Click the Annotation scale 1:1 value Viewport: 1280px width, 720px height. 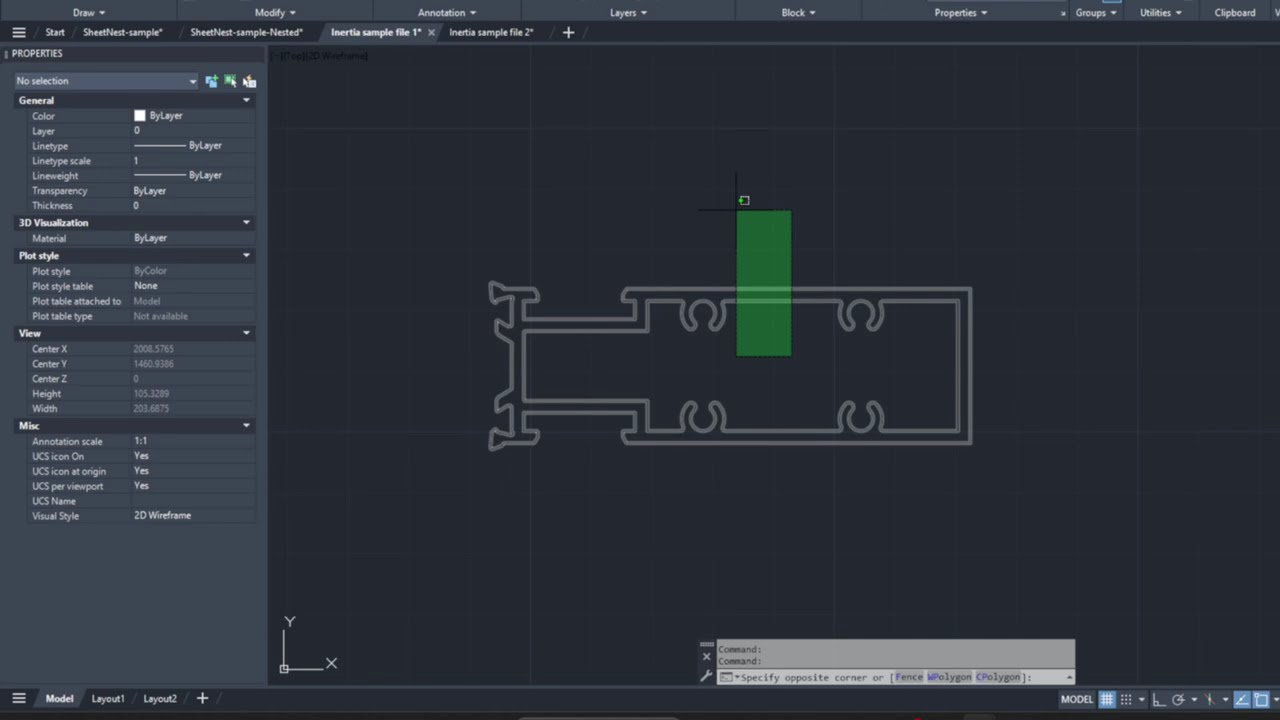[192, 441]
